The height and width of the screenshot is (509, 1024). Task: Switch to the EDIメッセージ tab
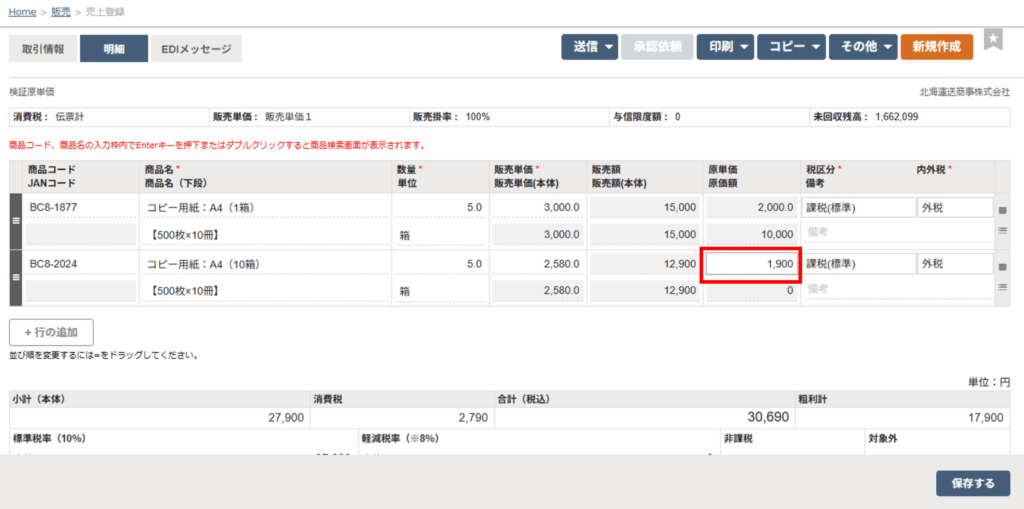[x=196, y=49]
